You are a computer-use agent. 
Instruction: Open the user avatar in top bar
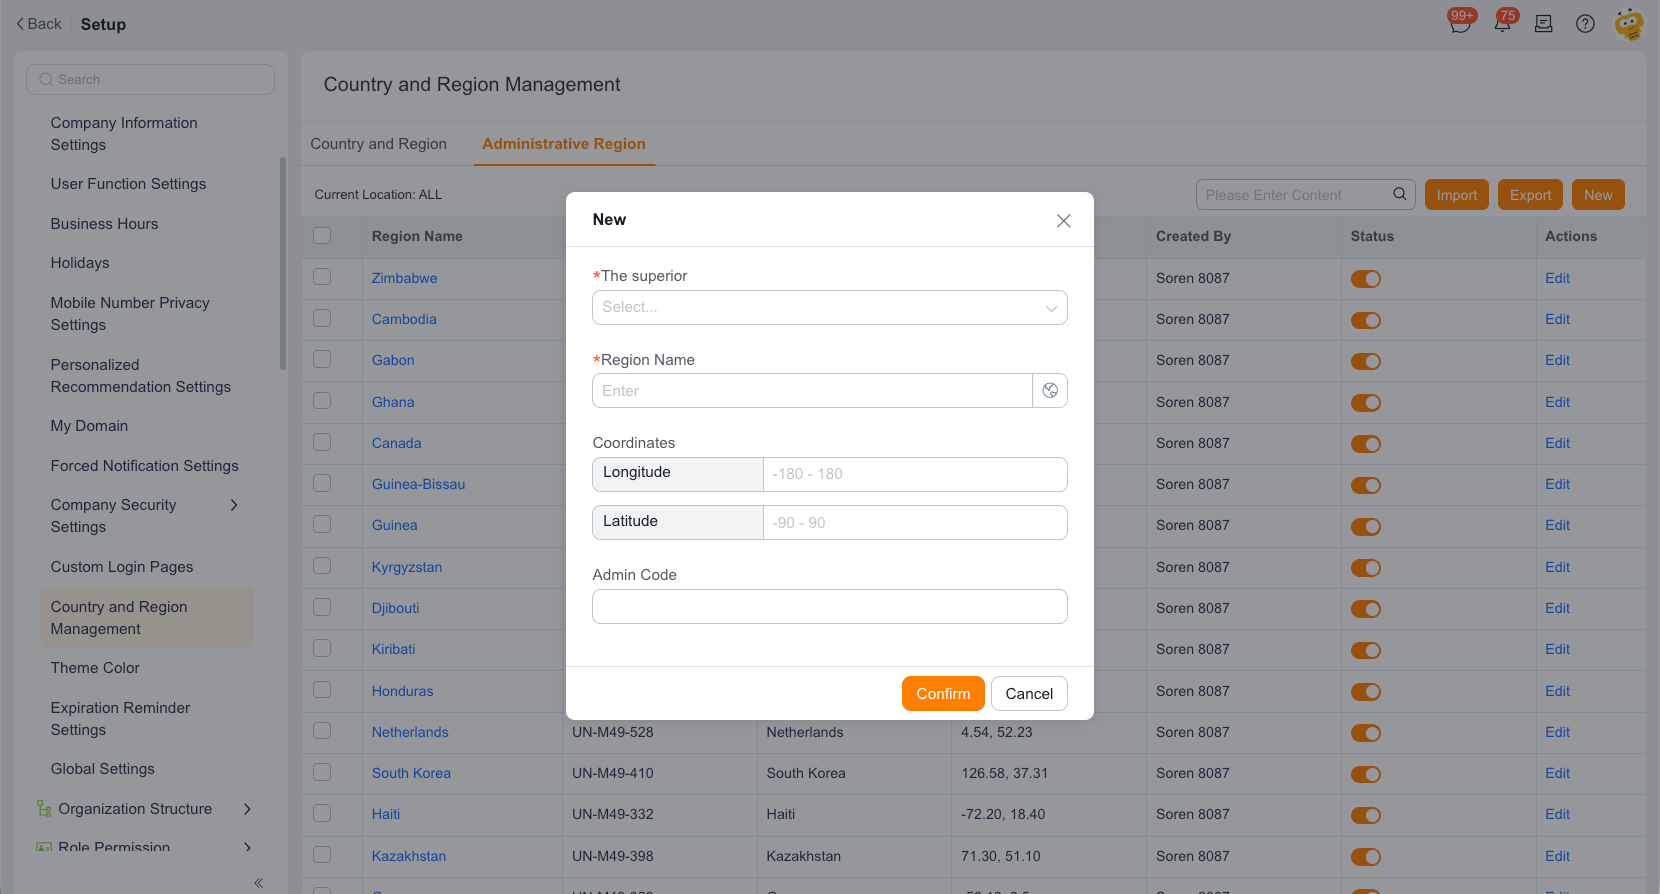[x=1629, y=24]
